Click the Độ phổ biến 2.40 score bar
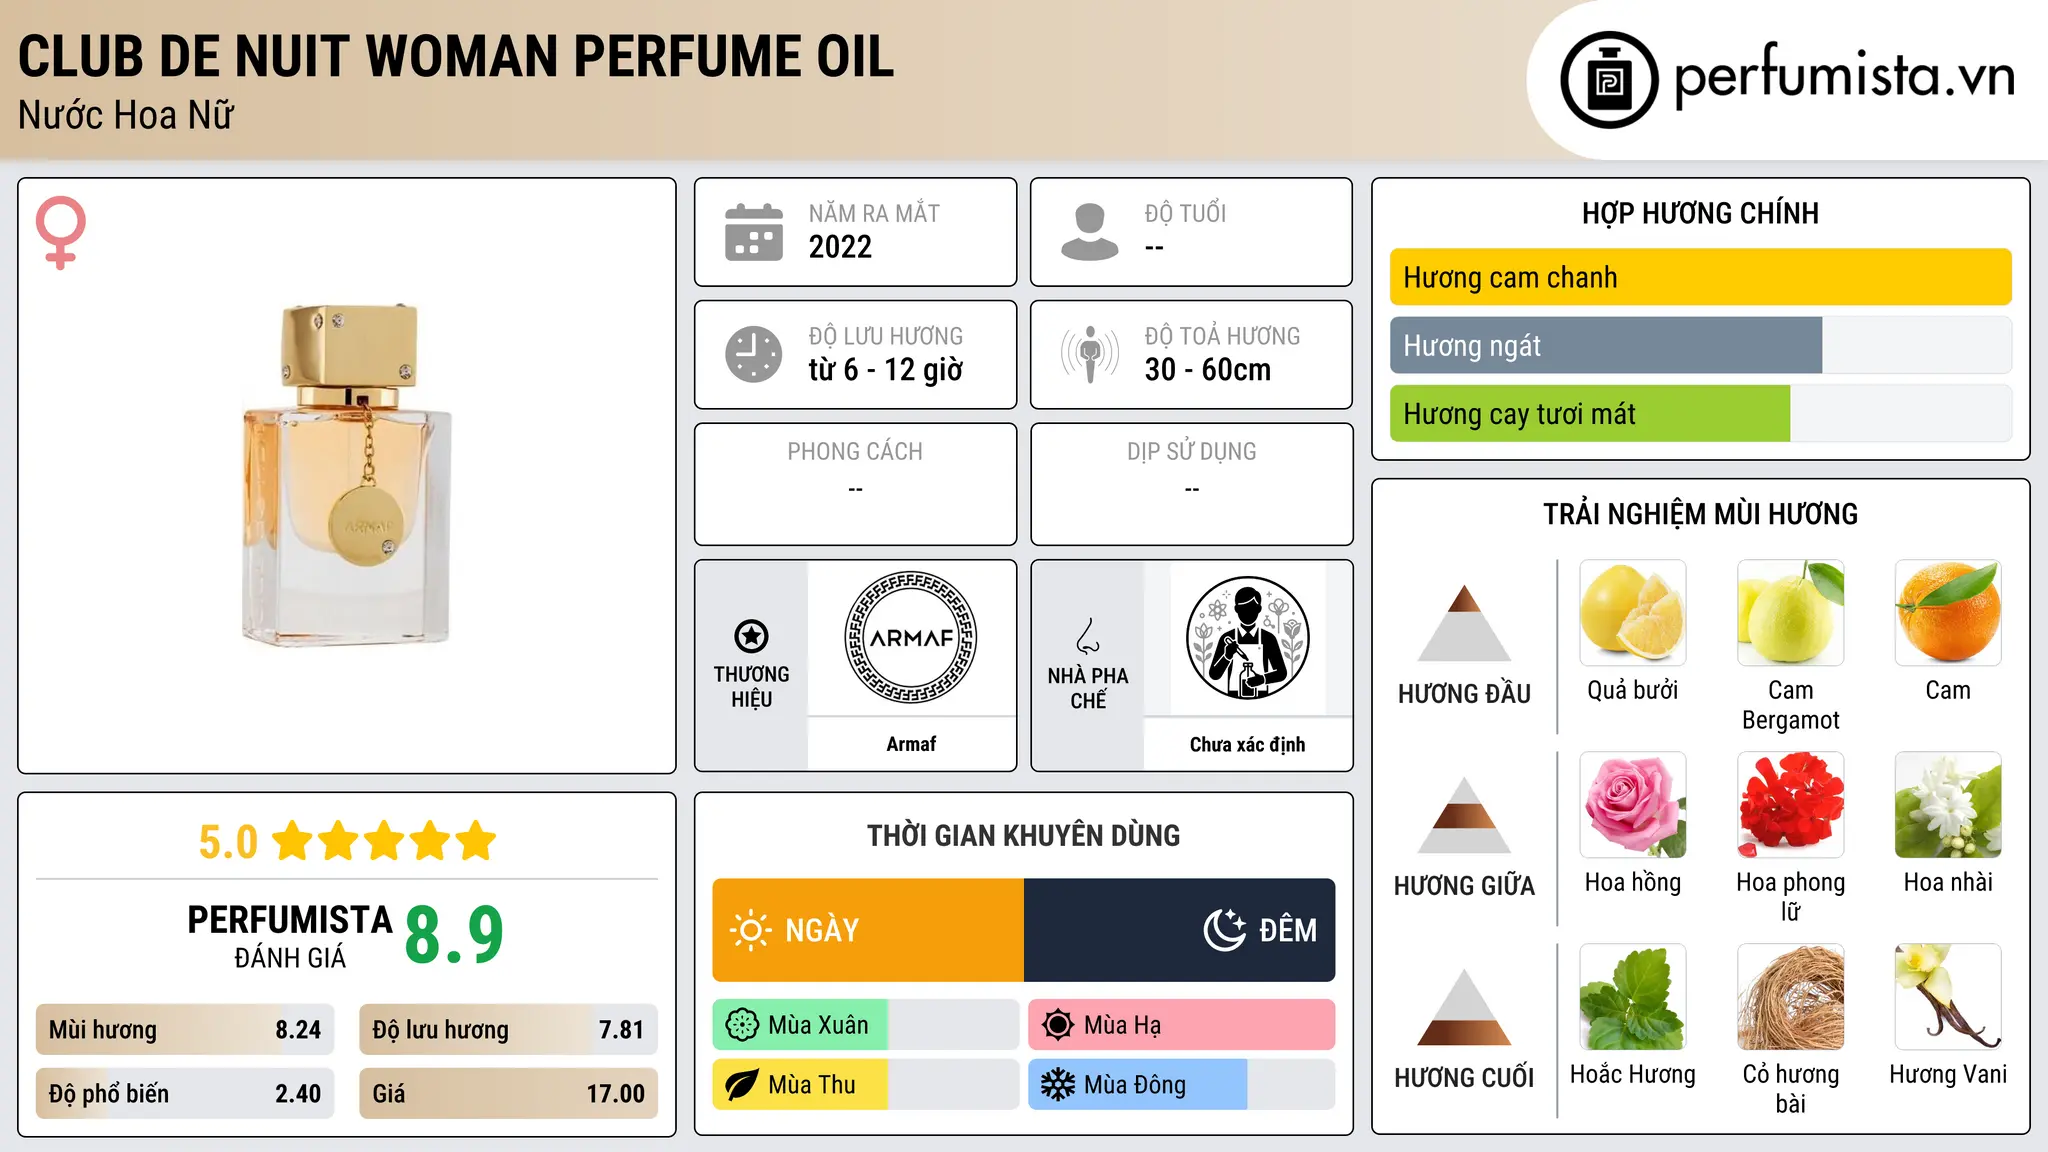2048x1152 pixels. (x=185, y=1094)
